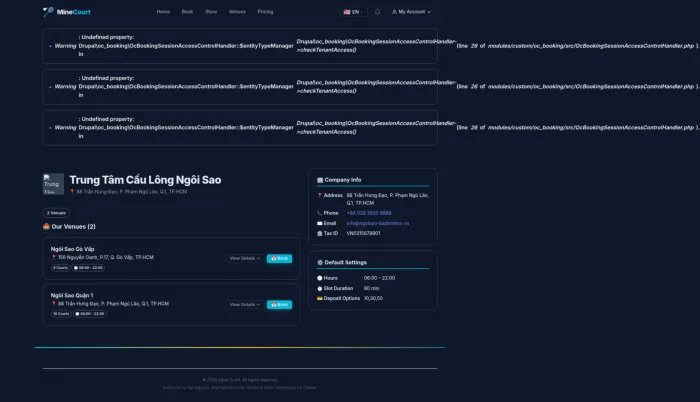This screenshot has height=402, width=700.
Task: View Details for Ngôi Sao Quận 1
Action: tap(245, 305)
